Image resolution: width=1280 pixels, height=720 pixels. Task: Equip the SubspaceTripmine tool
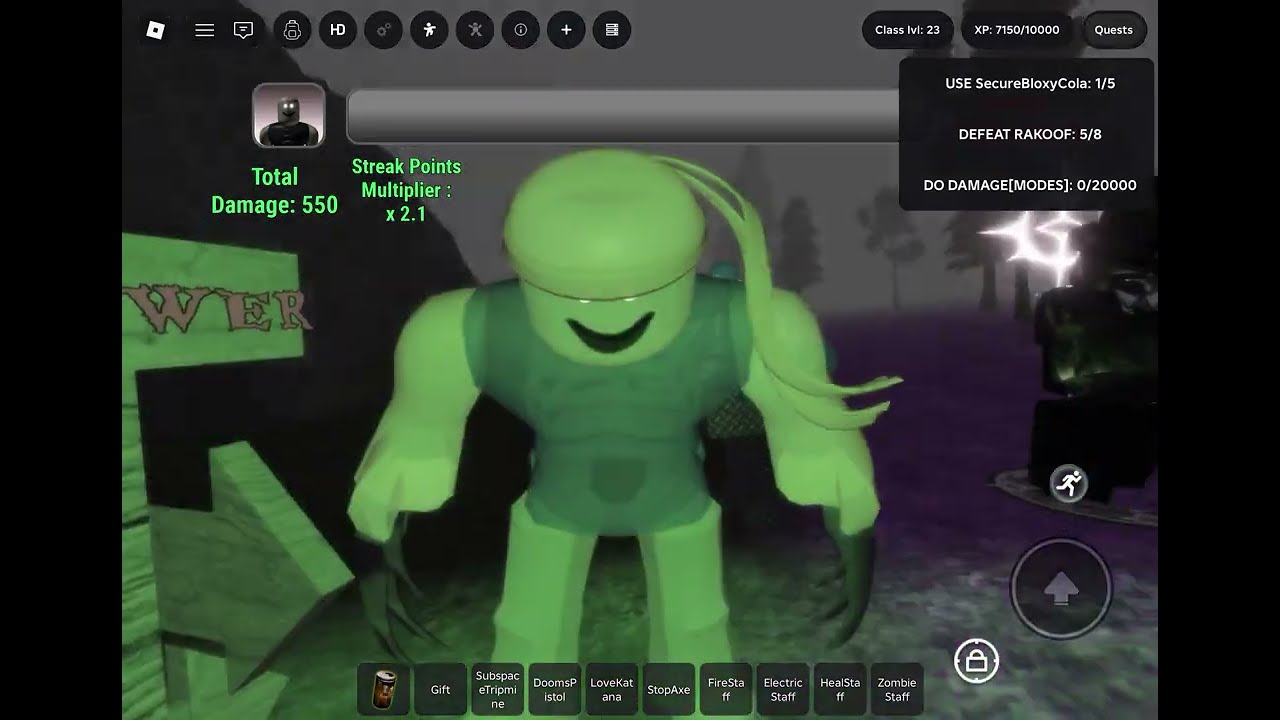click(x=498, y=689)
